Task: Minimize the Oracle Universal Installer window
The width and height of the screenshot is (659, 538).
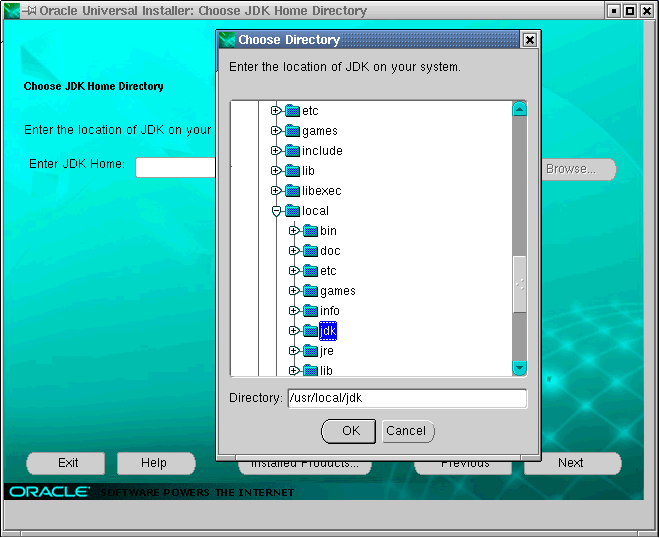Action: (614, 11)
